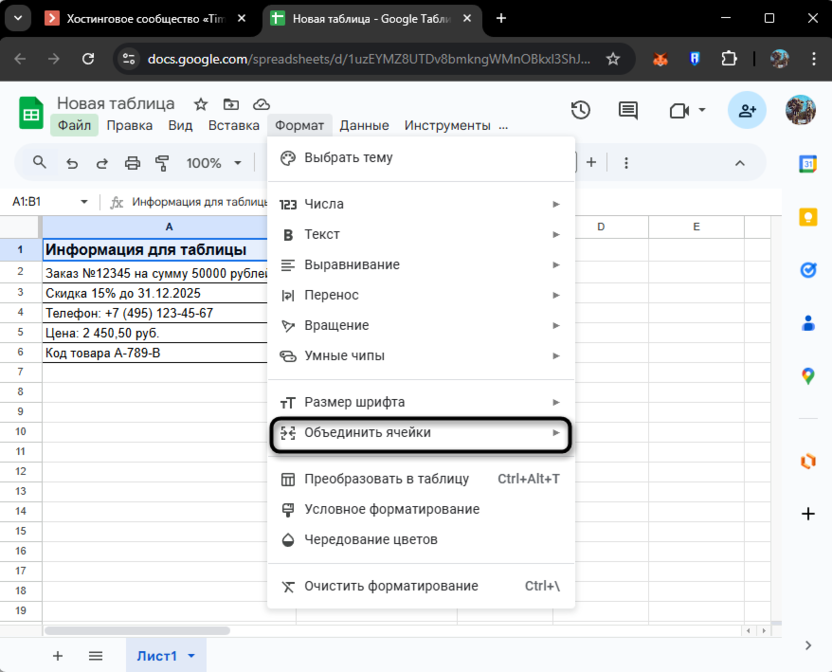Open version history clock icon
This screenshot has height=672, width=832.
pos(580,110)
